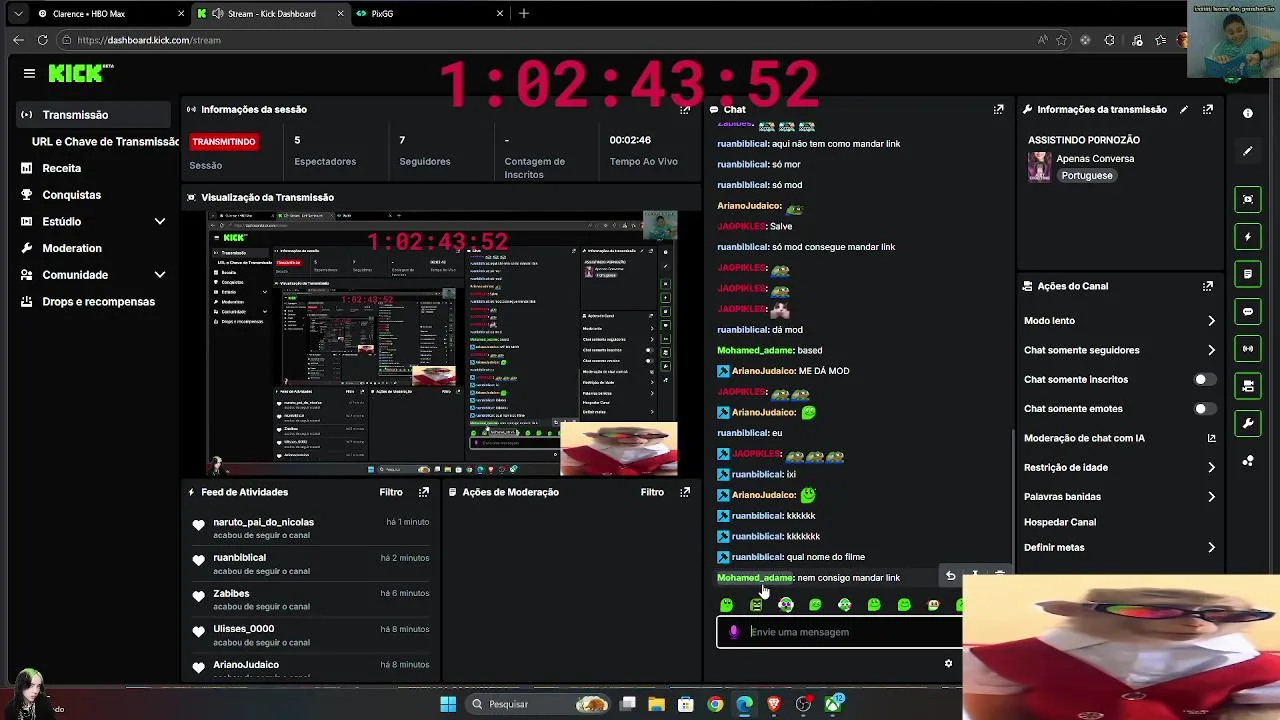
Task: Click the browser address bar URL
Action: click(149, 40)
